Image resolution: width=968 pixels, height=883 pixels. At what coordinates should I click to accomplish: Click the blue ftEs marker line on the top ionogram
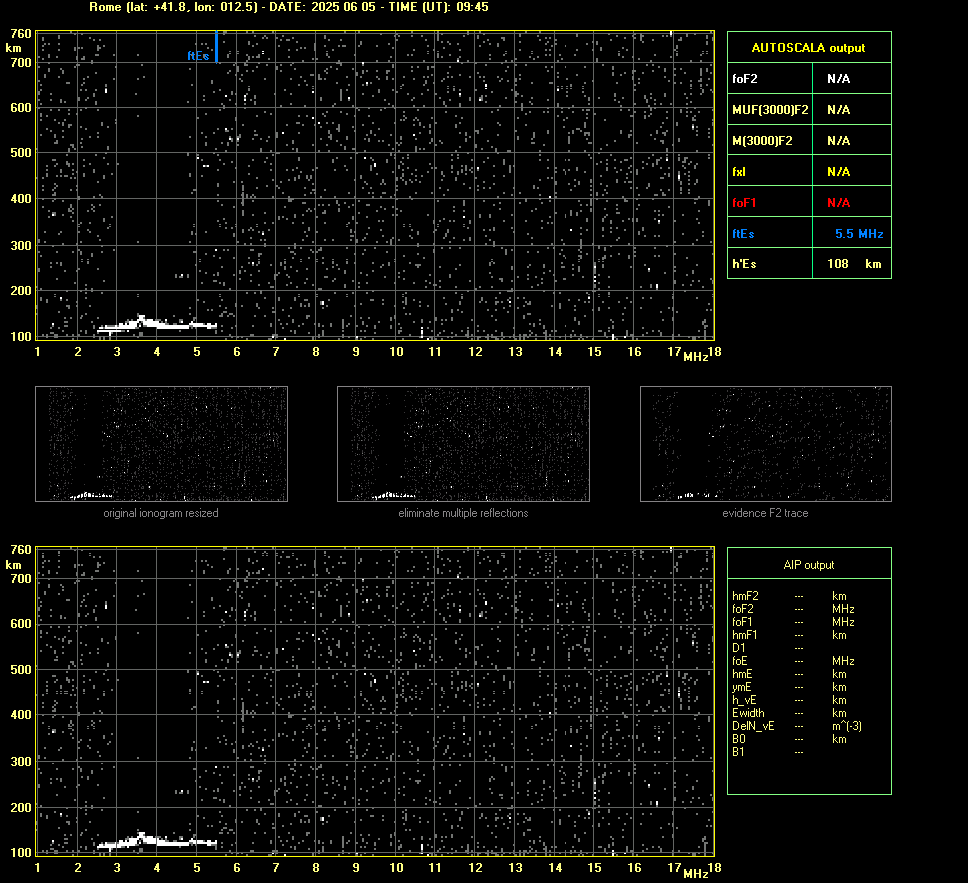click(x=216, y=46)
